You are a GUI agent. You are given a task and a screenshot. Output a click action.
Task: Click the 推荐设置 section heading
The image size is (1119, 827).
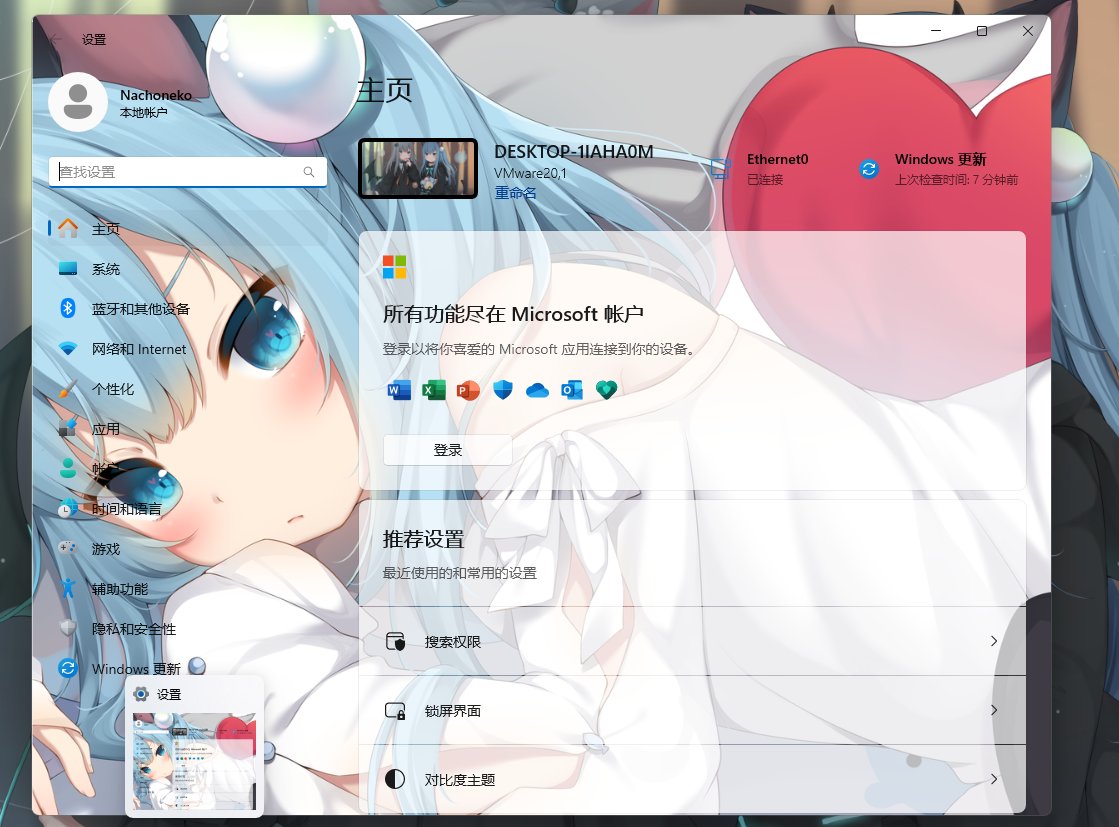(423, 539)
